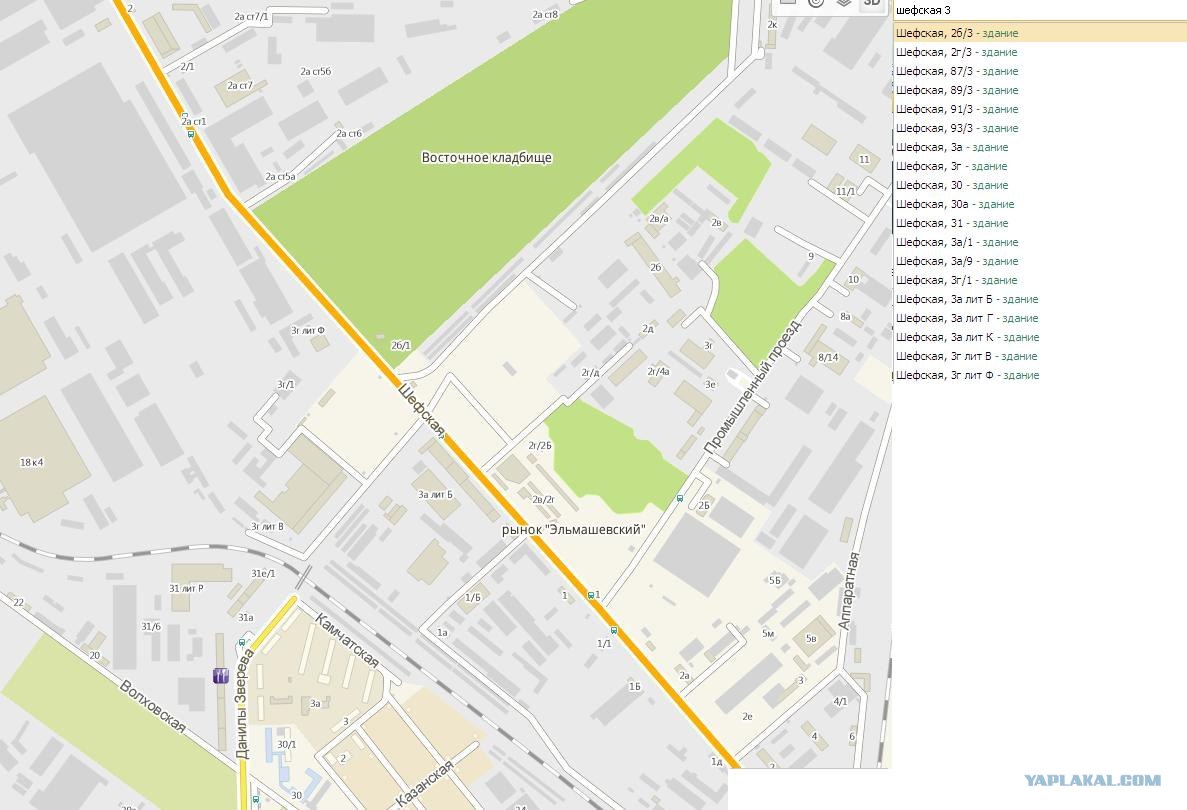Choose suggestion Шефская, 87/3 from list
This screenshot has height=810, width=1187.
tap(1039, 71)
